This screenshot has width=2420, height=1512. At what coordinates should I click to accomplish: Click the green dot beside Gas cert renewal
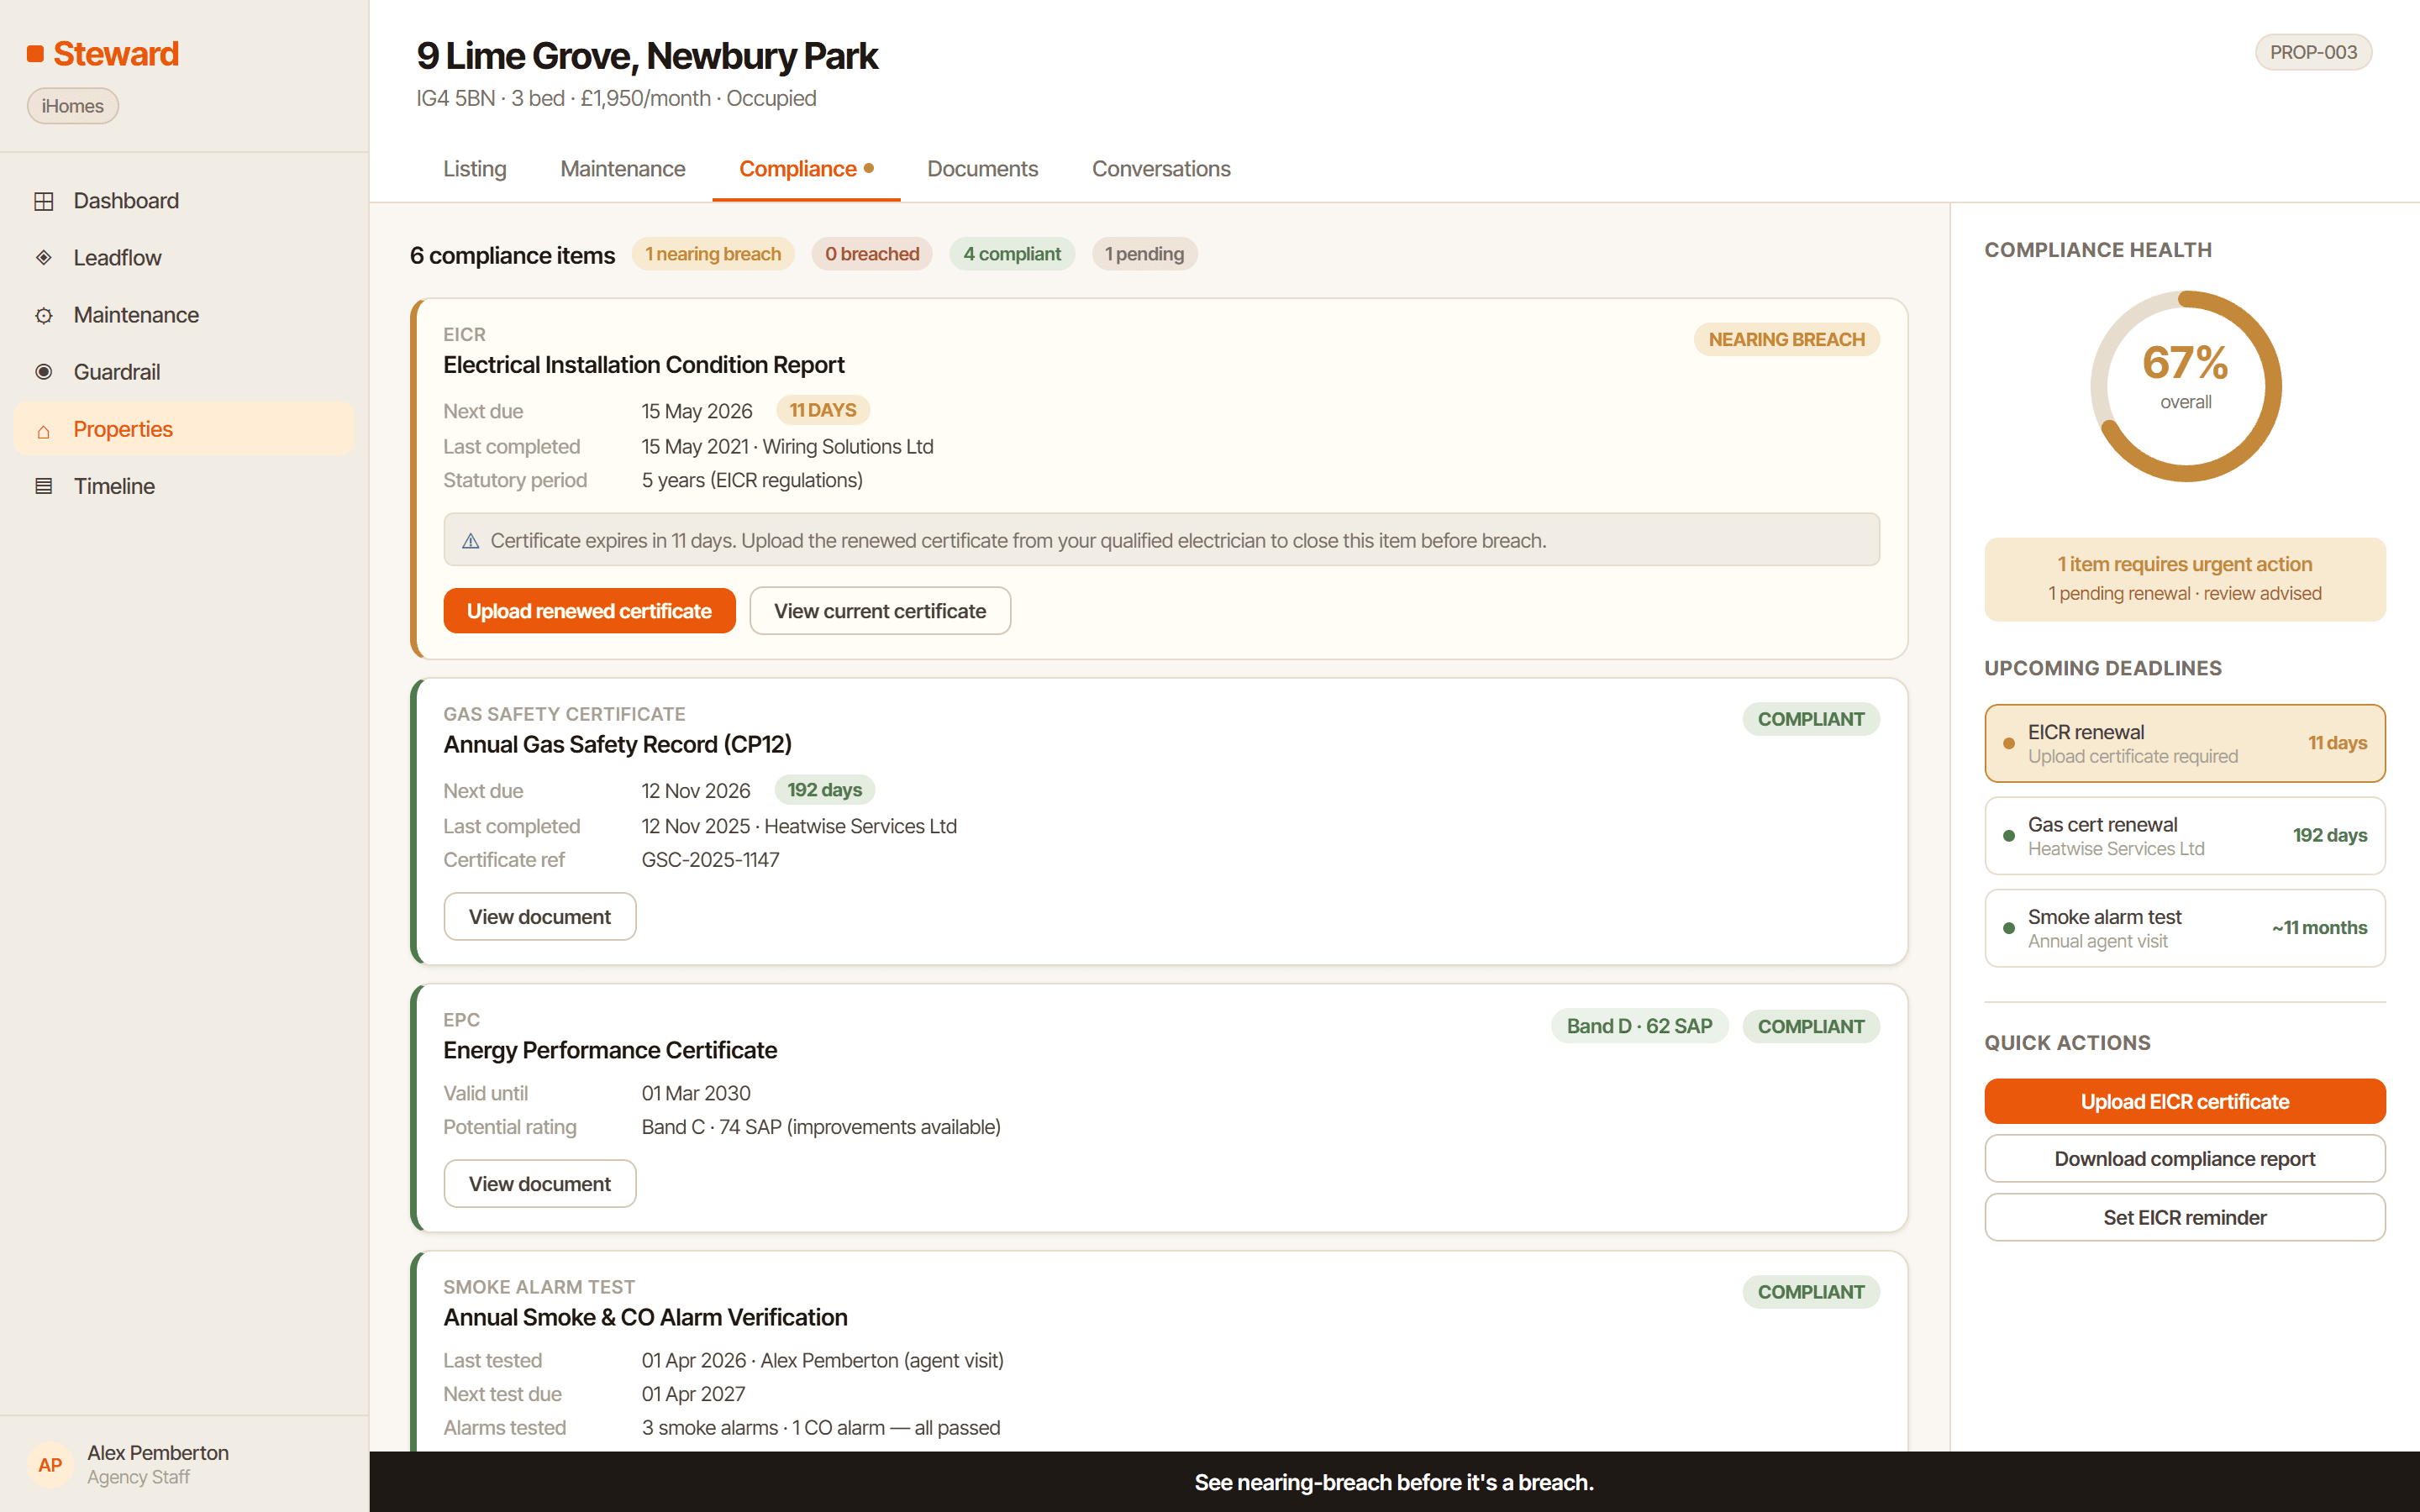point(2009,836)
